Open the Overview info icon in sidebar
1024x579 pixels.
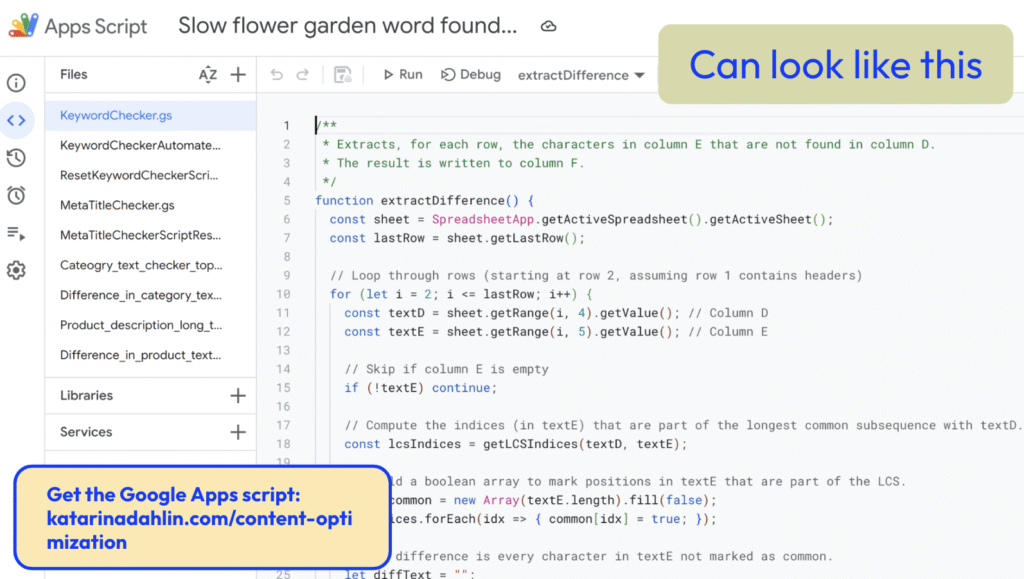pyautogui.click(x=16, y=83)
